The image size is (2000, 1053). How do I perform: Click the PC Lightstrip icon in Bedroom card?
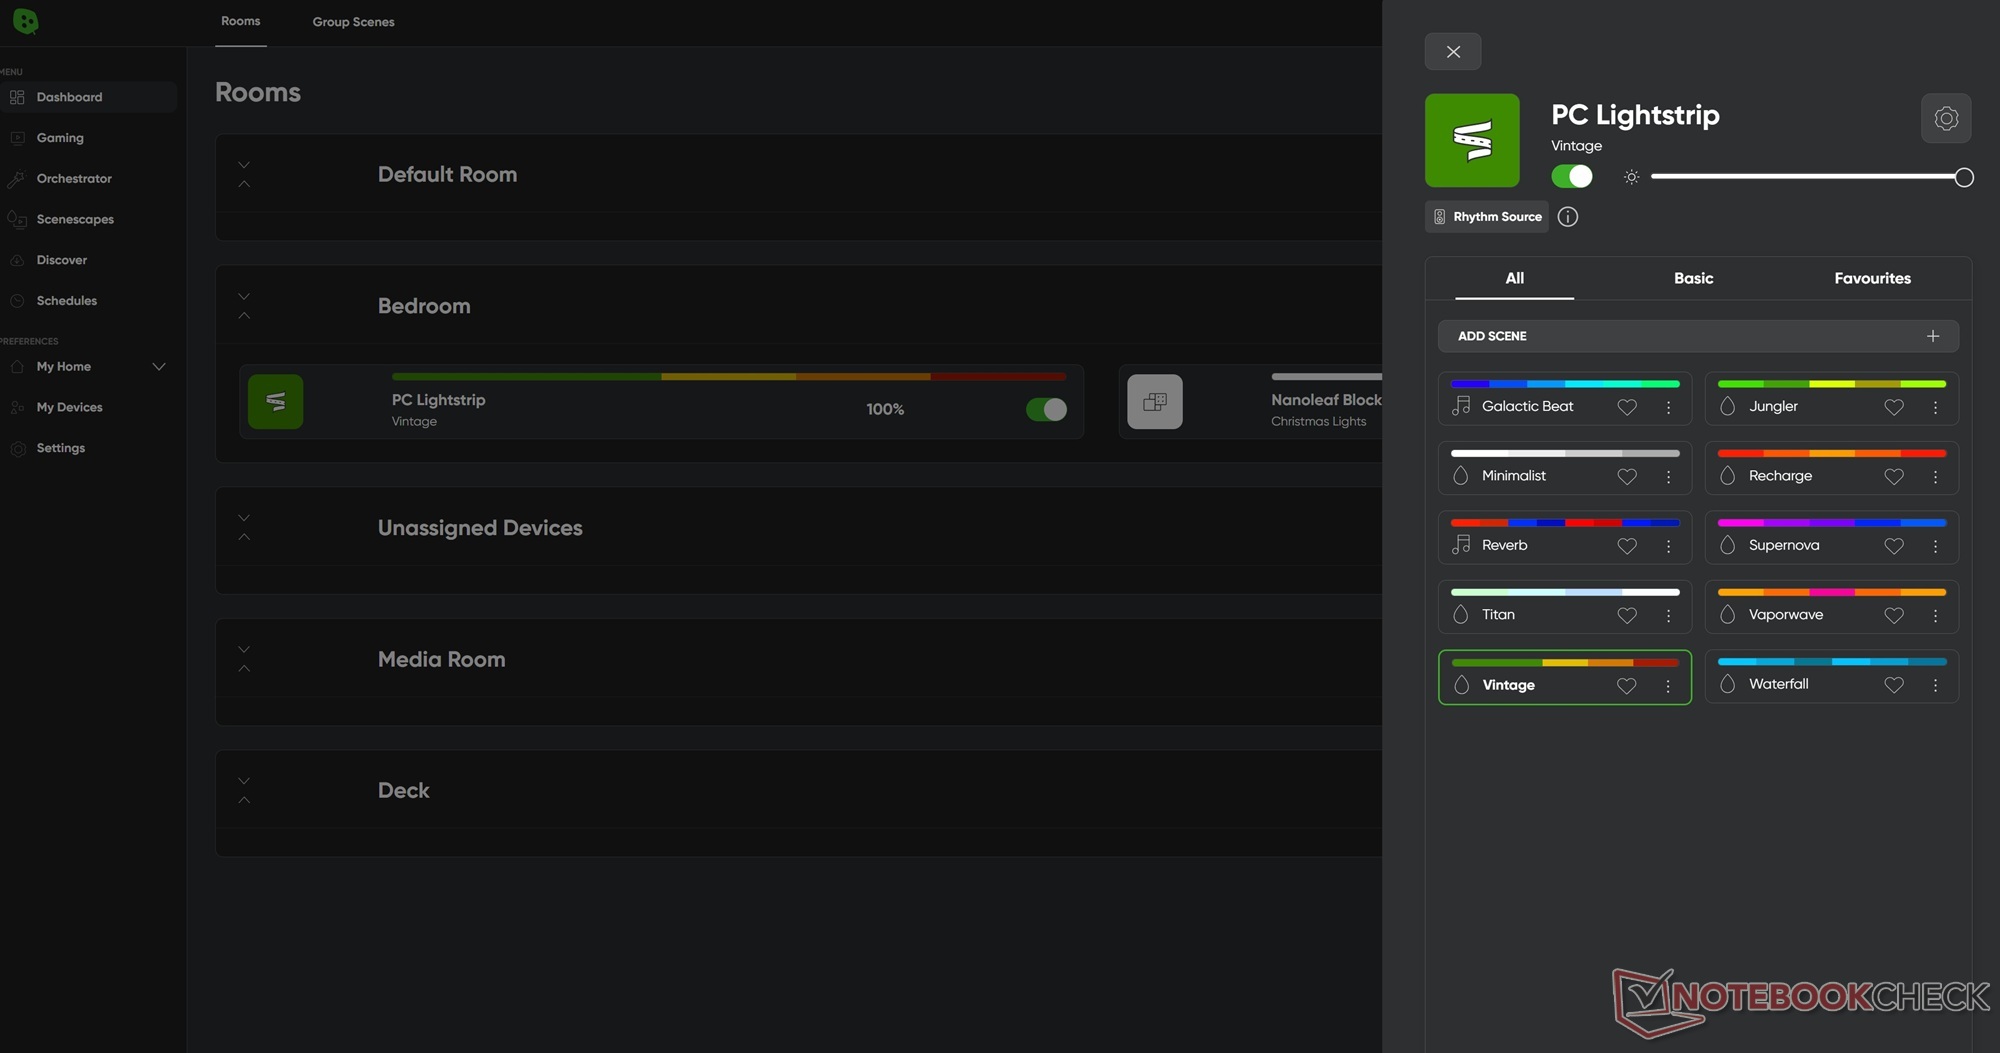275,401
